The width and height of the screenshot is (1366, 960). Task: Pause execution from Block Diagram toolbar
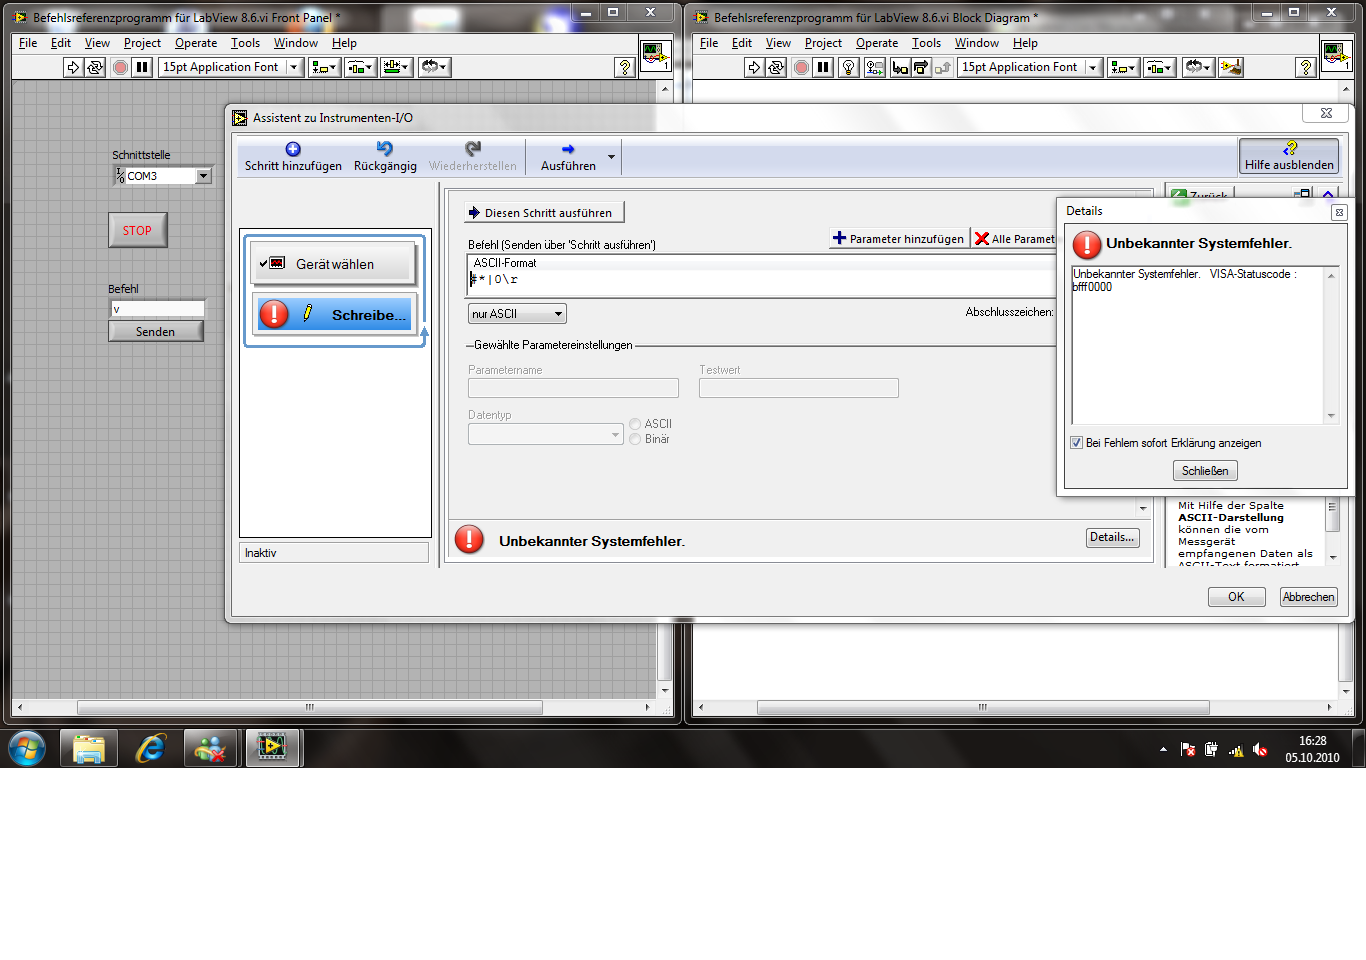823,67
